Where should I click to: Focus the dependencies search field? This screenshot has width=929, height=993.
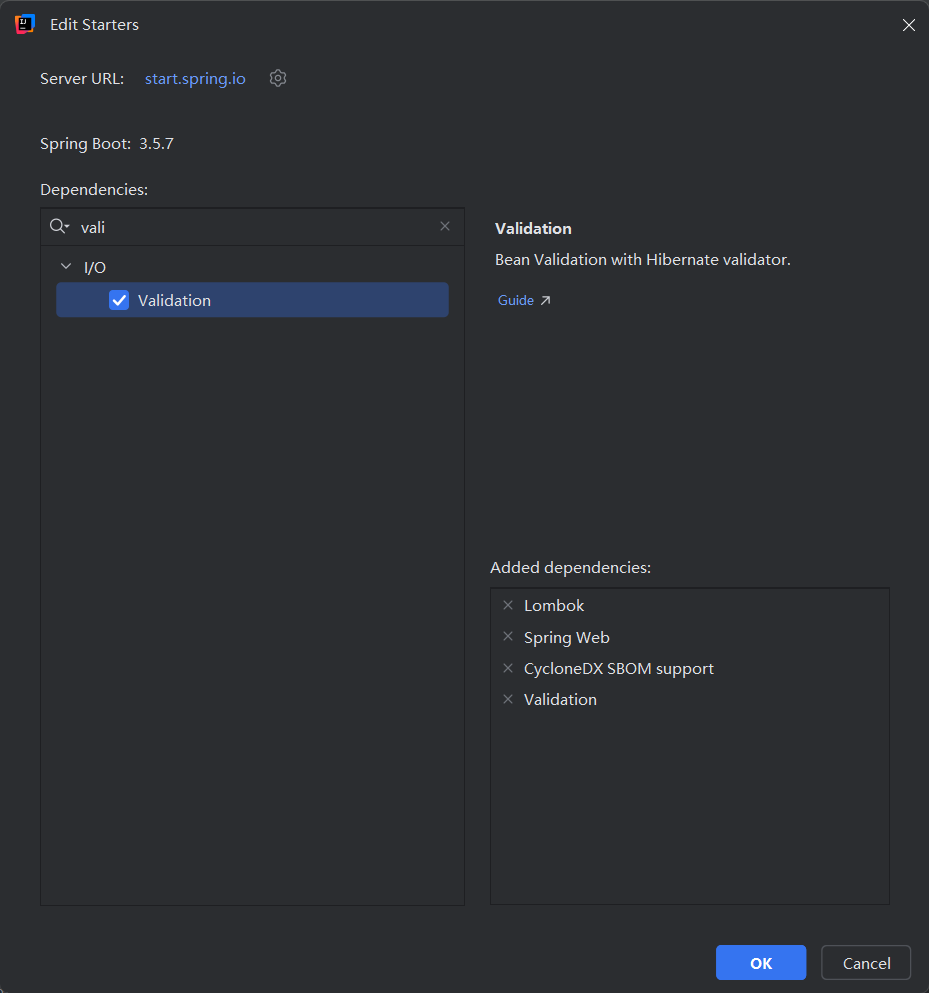click(x=253, y=227)
